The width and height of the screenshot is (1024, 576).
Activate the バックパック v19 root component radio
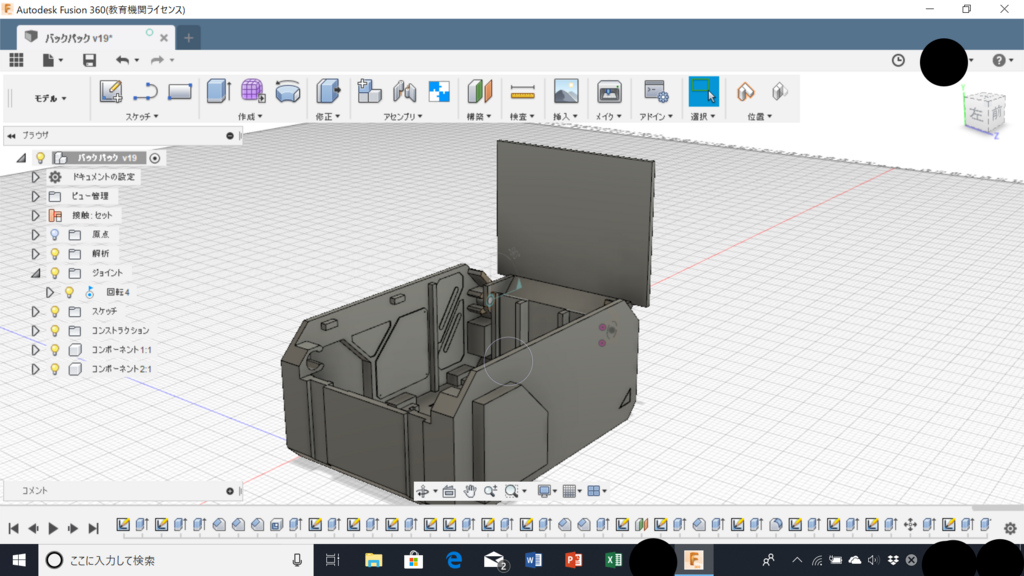click(x=155, y=158)
